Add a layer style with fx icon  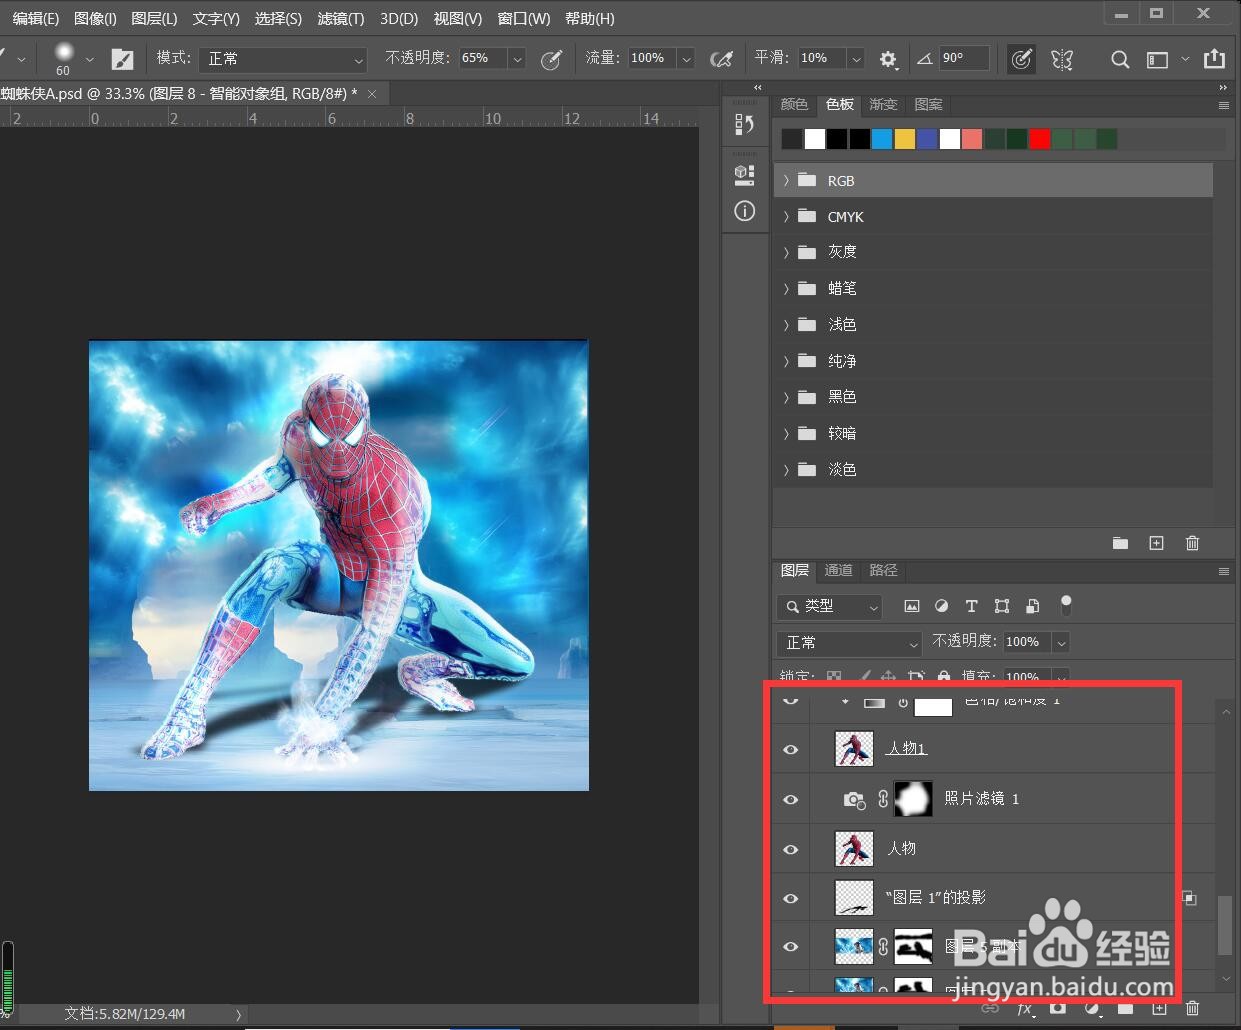(1025, 1009)
